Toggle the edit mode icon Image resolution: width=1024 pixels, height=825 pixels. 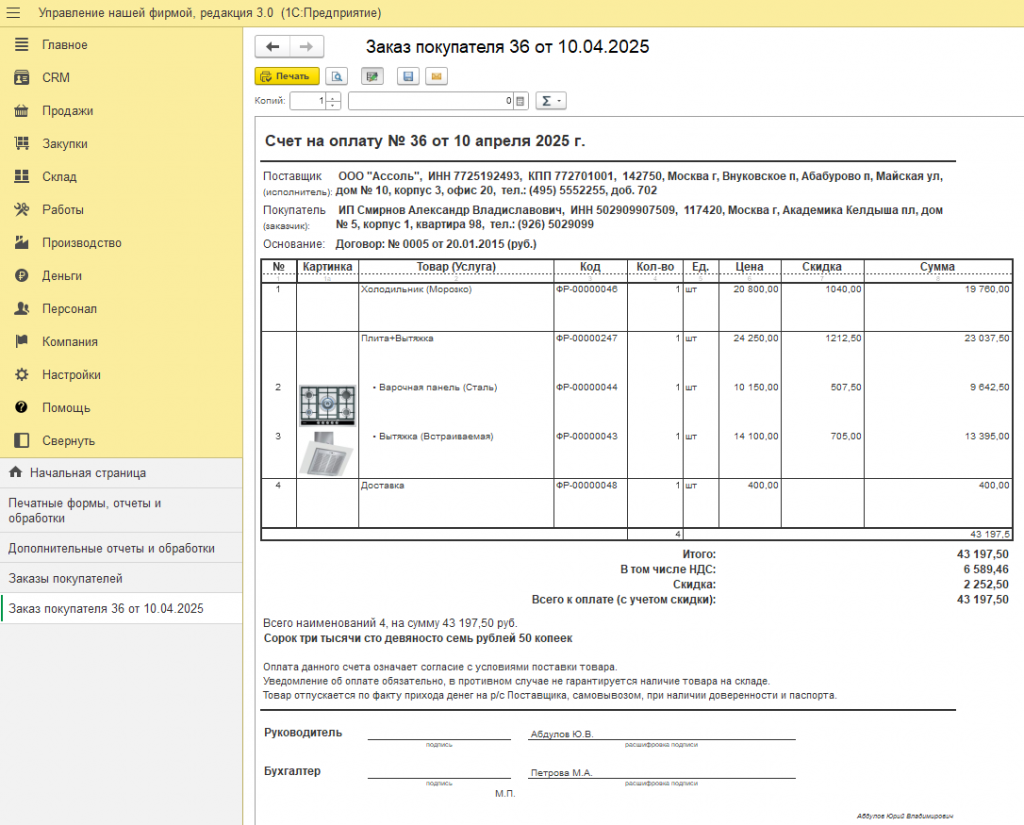pyautogui.click(x=372, y=76)
